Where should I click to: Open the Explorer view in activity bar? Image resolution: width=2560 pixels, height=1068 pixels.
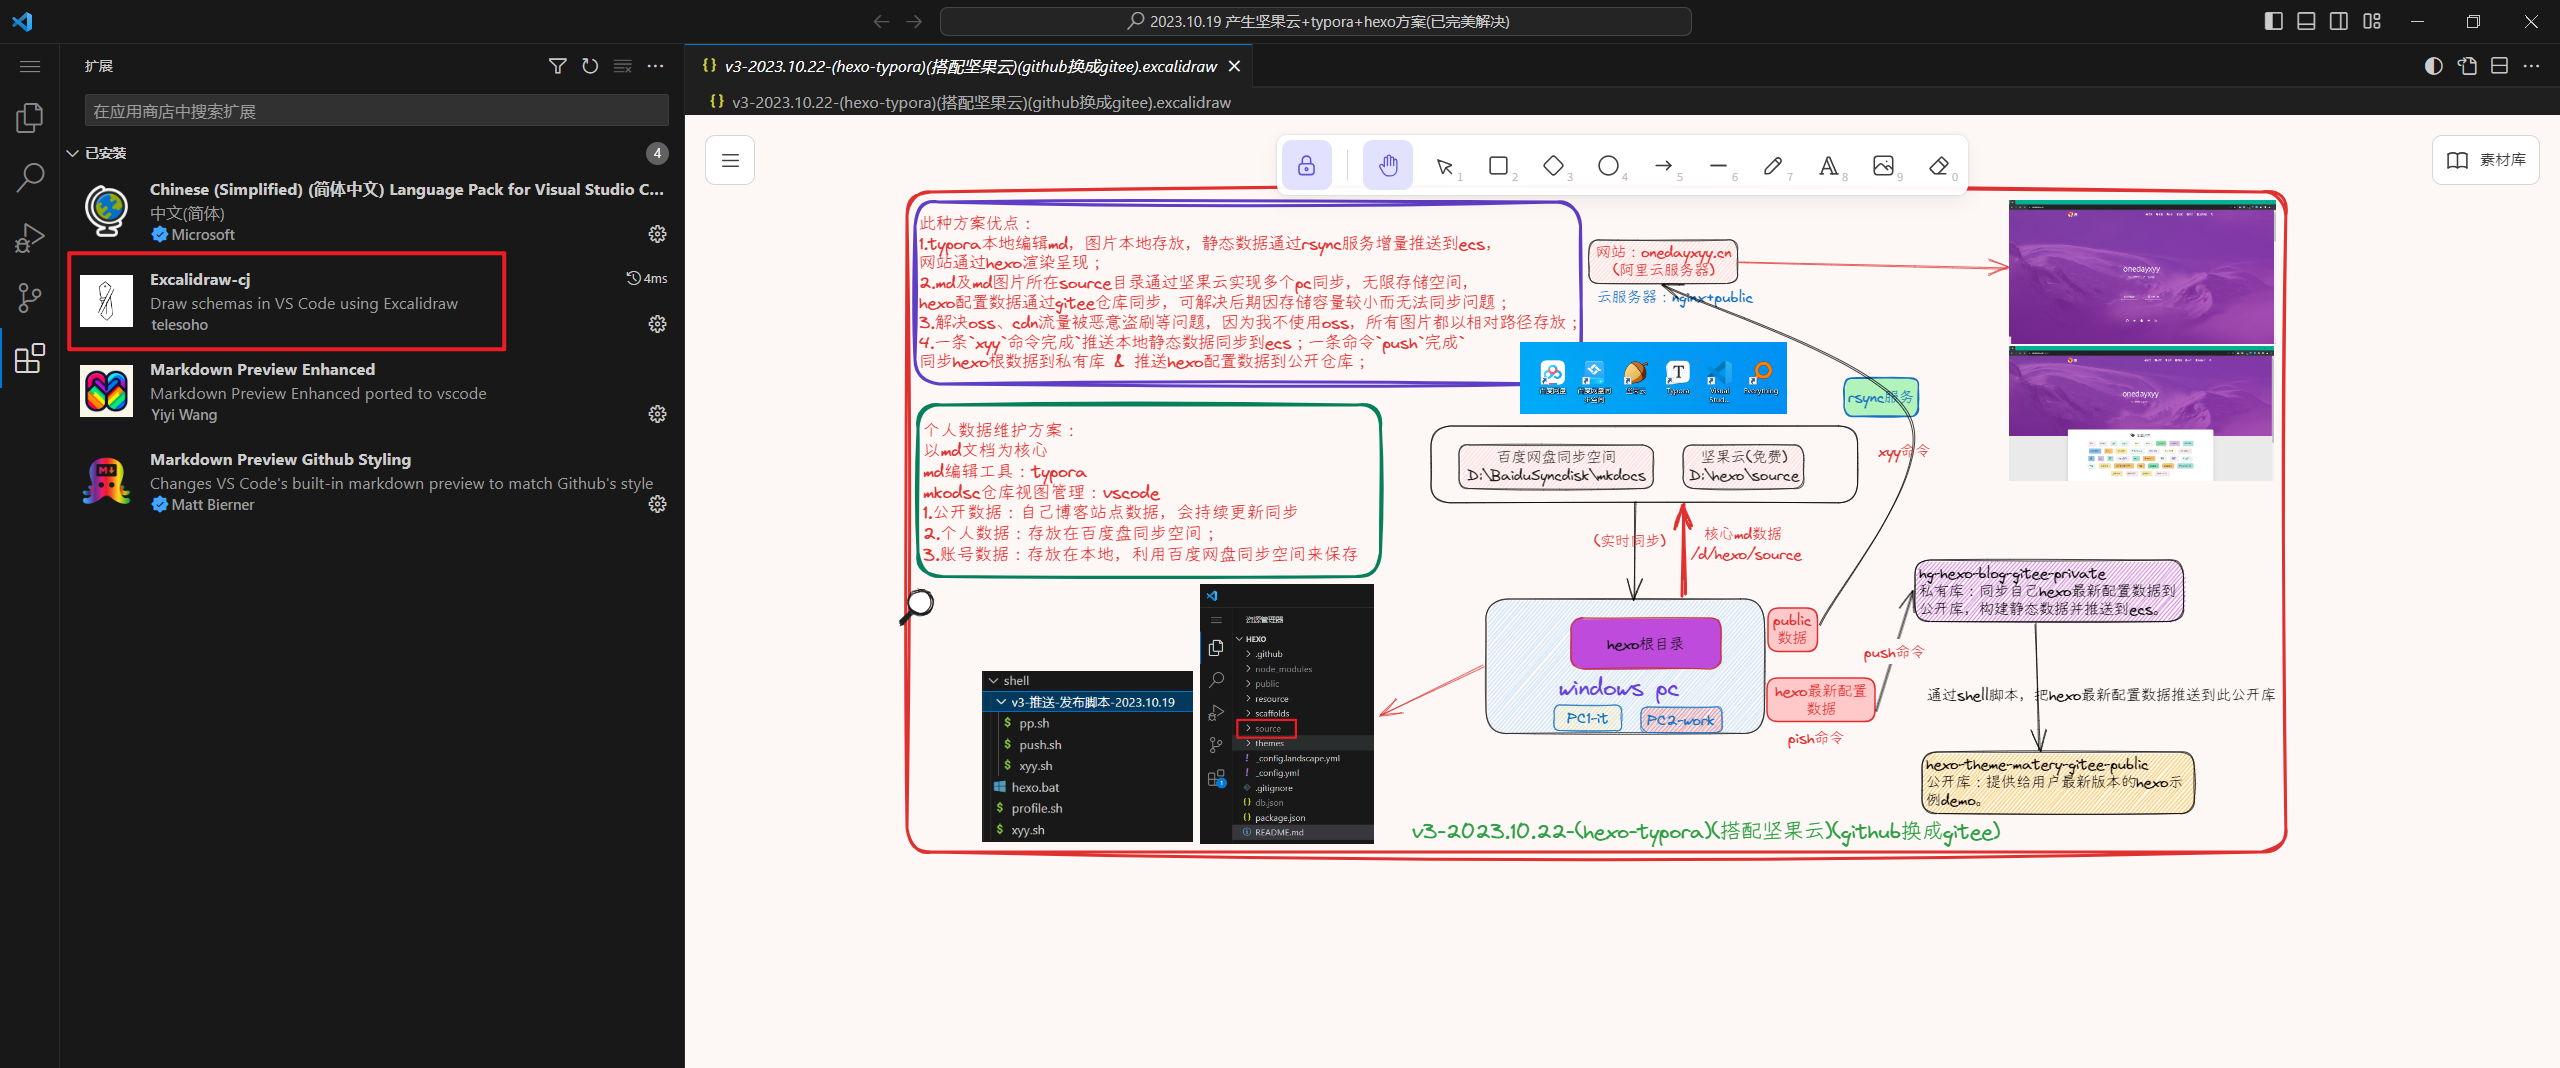coord(30,118)
